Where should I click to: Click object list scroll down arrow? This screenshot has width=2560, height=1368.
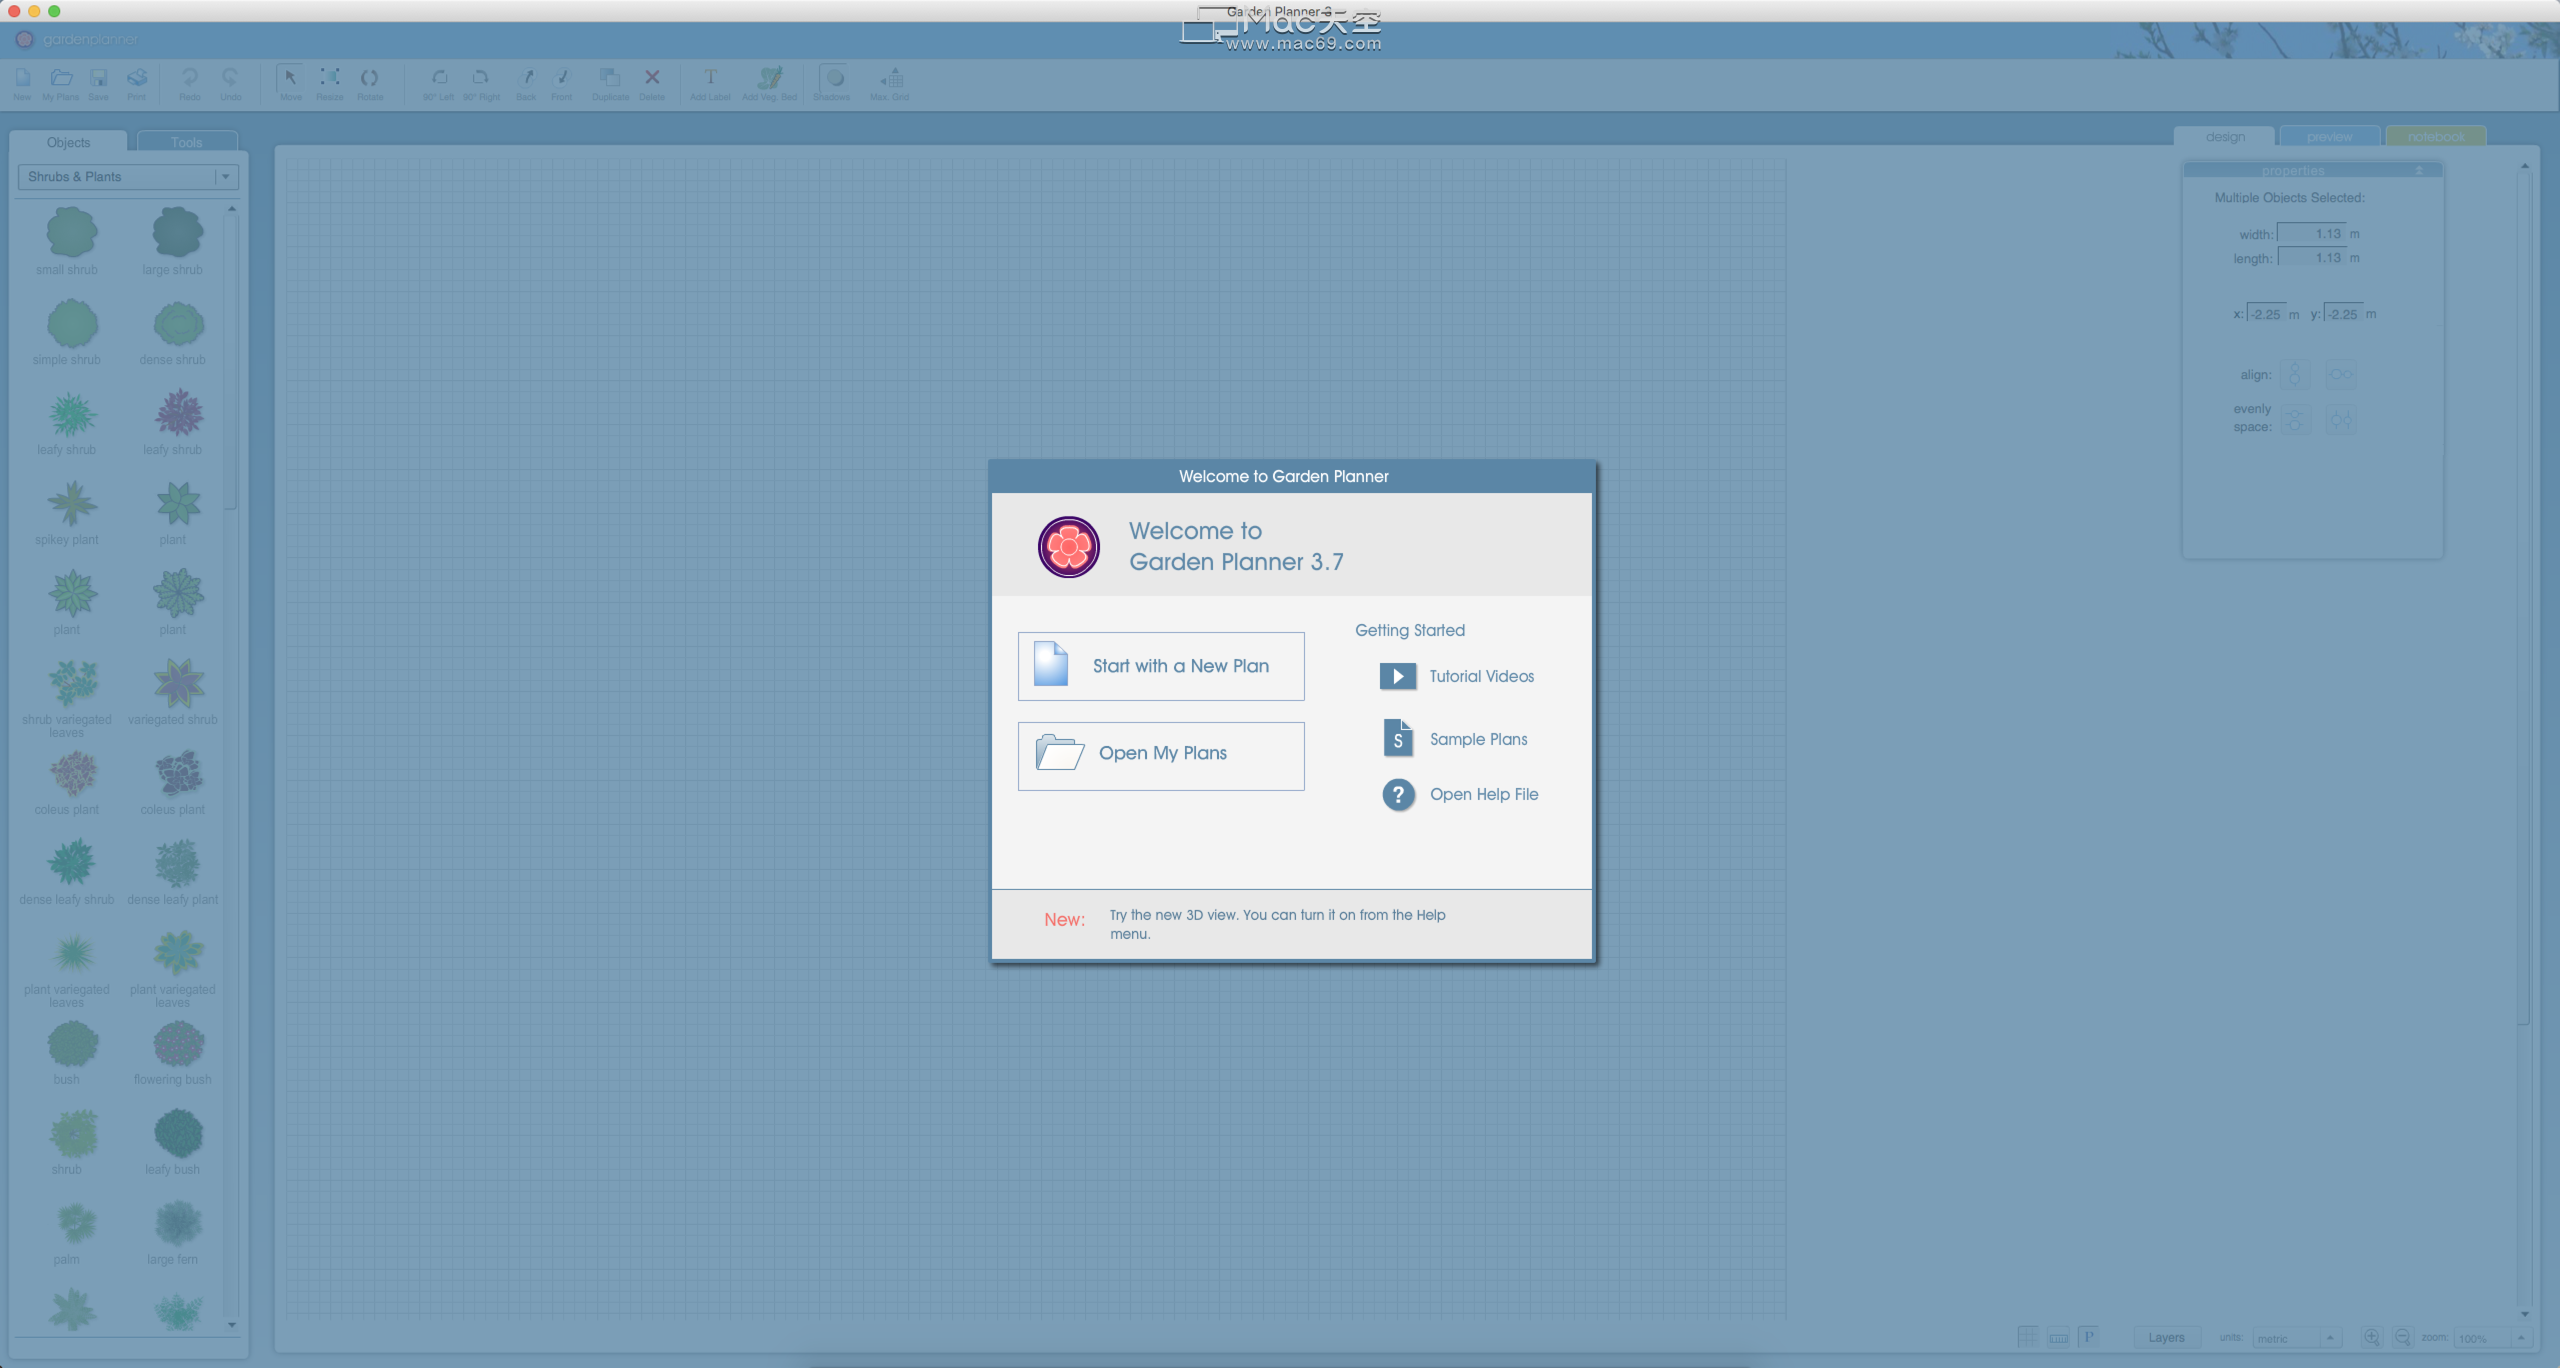point(232,1325)
